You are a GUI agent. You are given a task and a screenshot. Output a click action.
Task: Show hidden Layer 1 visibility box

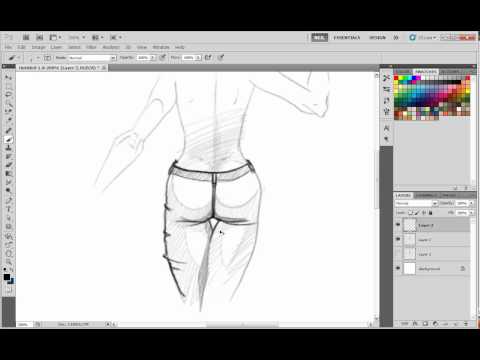coord(398,254)
